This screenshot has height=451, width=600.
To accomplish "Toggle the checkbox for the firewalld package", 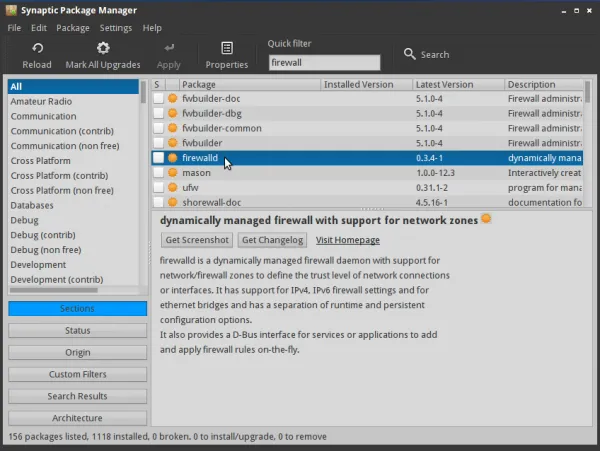I will [x=158, y=158].
